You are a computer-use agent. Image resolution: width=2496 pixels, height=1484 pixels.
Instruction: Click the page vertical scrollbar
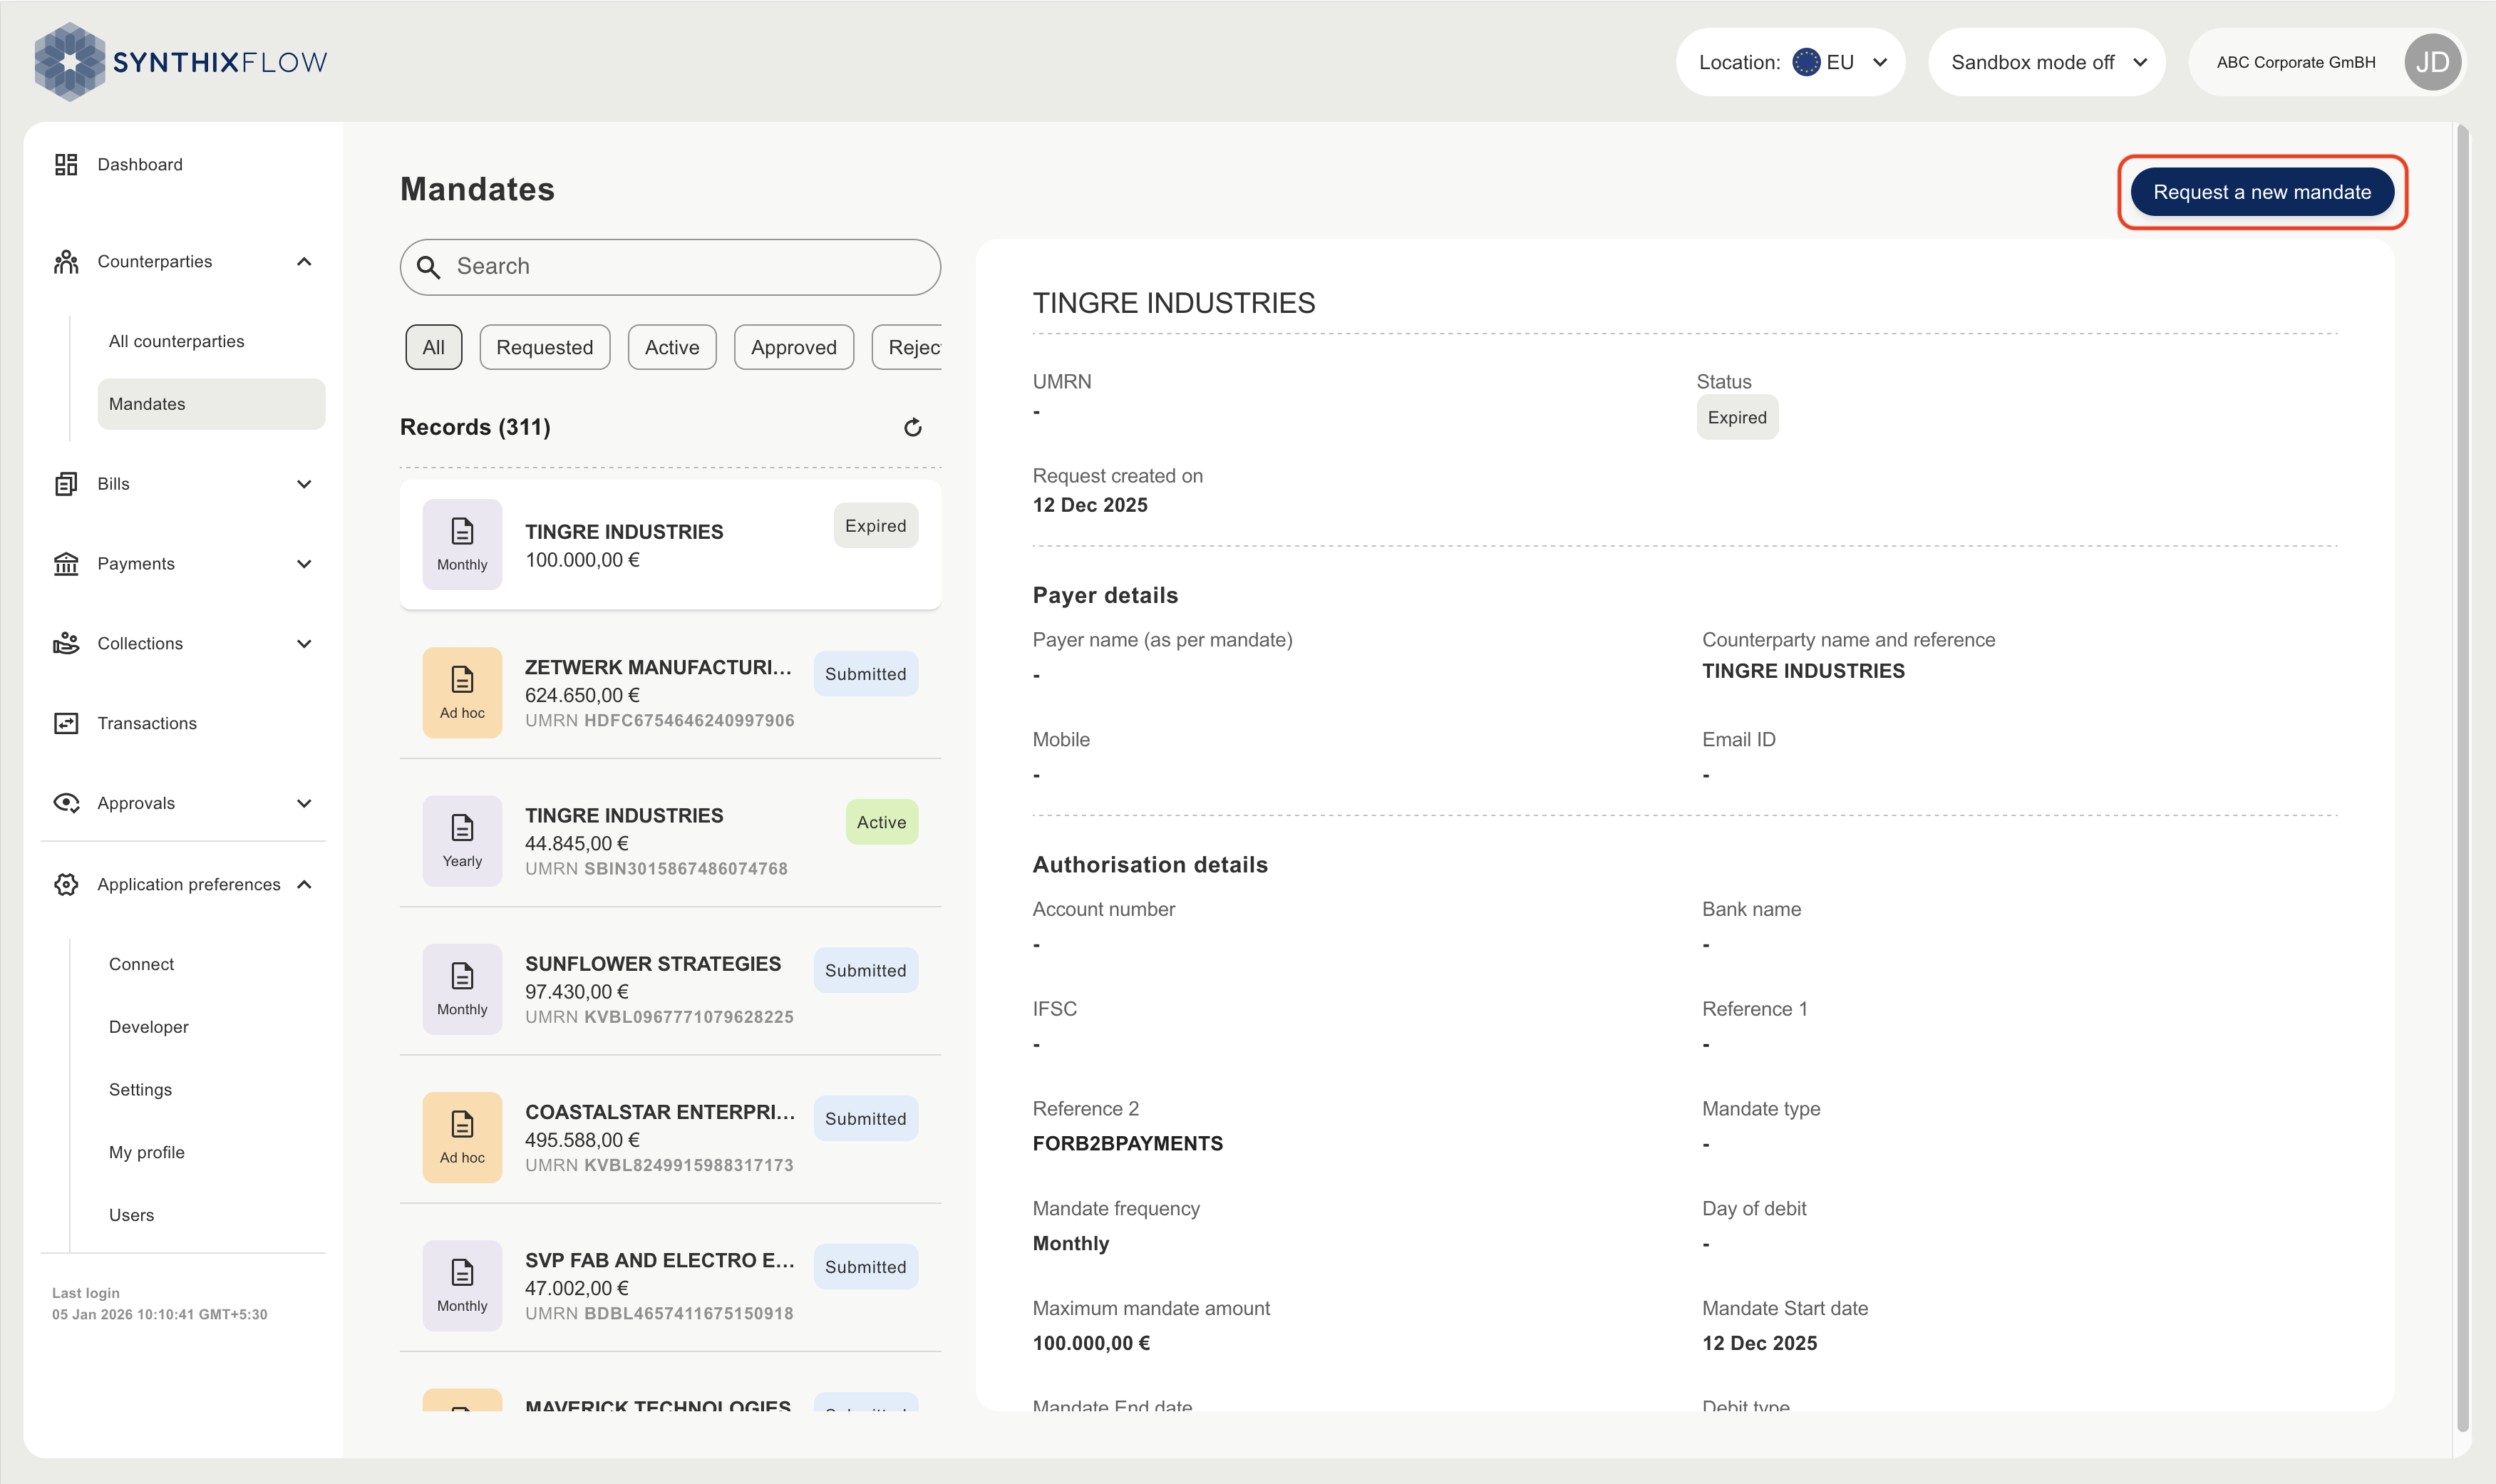click(2462, 778)
